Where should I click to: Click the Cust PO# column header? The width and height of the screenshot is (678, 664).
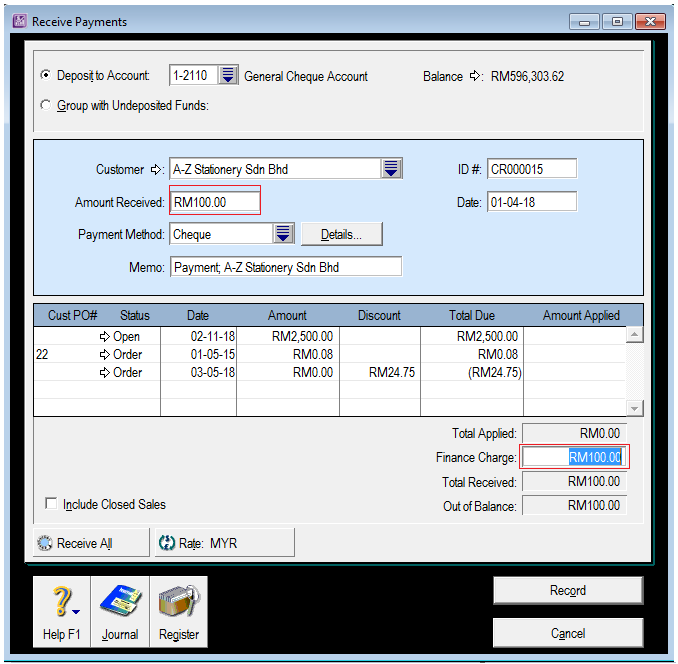point(72,316)
